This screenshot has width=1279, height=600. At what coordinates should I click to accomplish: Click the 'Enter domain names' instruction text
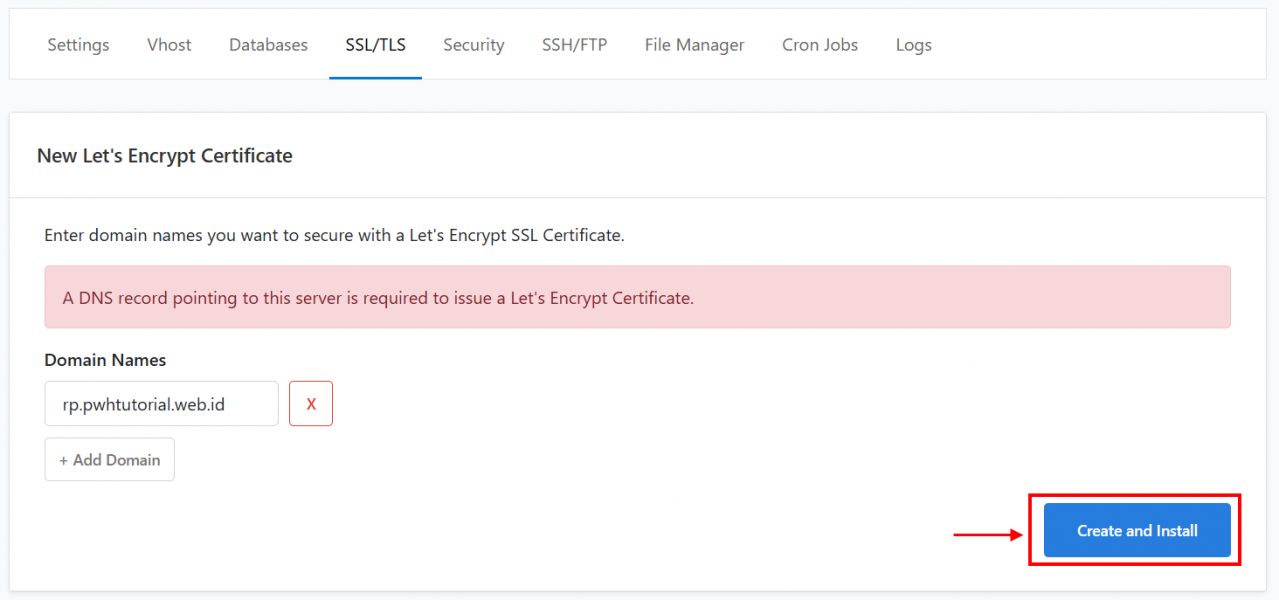click(x=334, y=236)
